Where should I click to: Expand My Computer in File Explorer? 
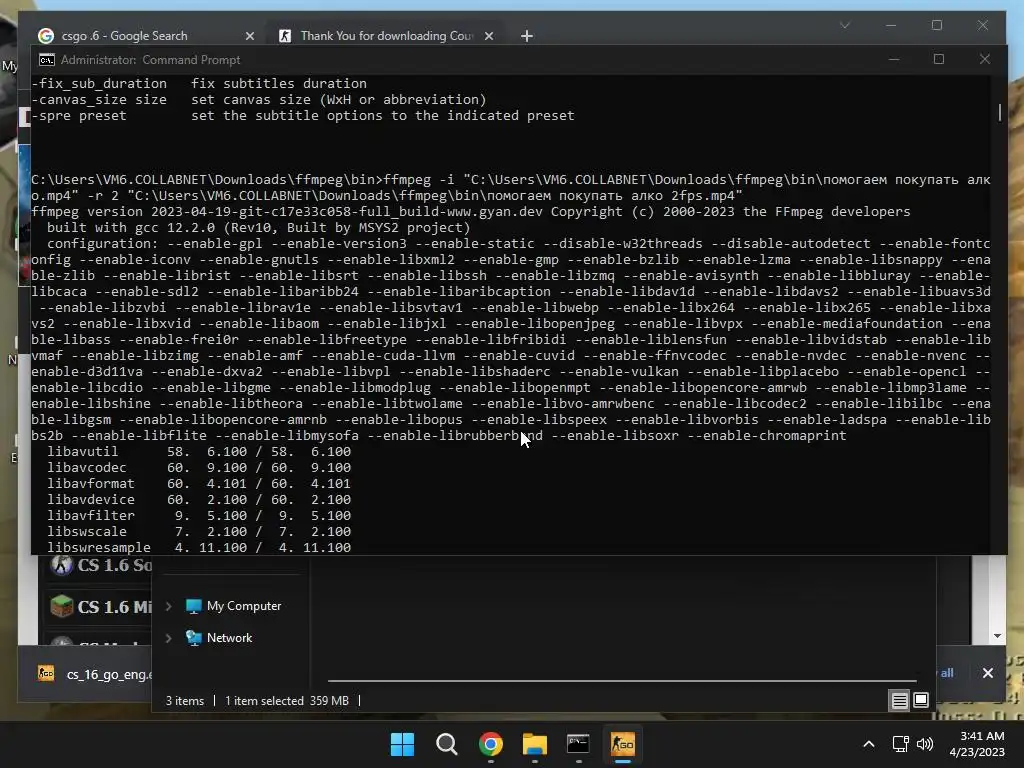(x=168, y=606)
